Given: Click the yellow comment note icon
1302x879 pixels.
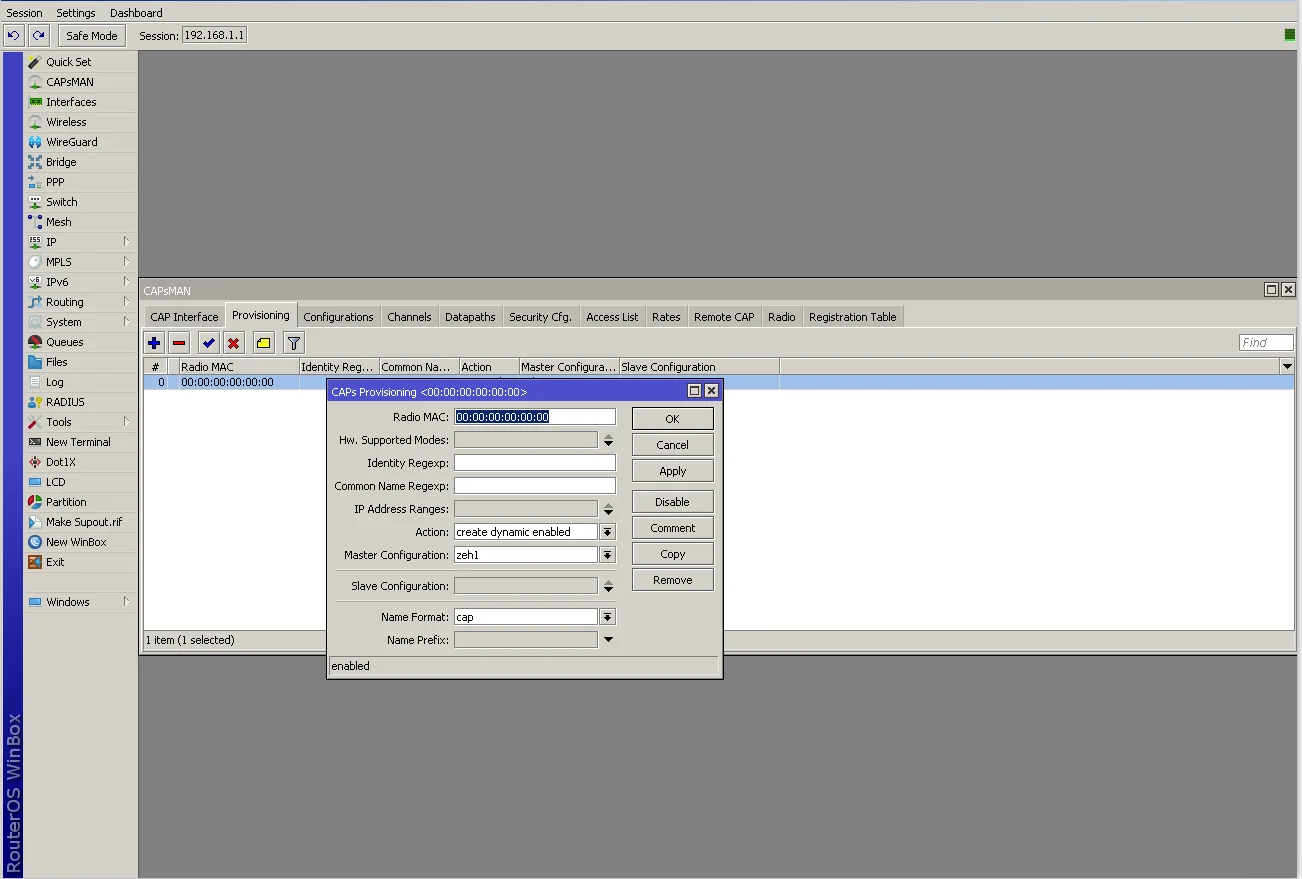Looking at the screenshot, I should click(x=263, y=343).
